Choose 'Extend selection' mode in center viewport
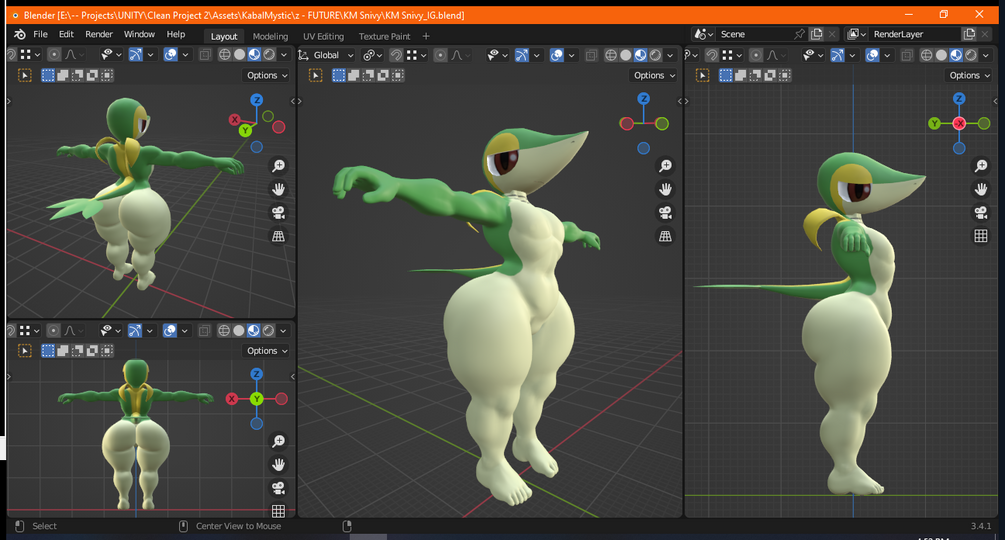1005x540 pixels. tap(353, 76)
